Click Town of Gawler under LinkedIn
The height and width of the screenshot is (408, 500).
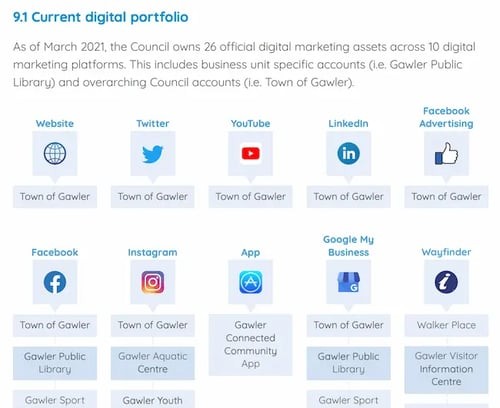(349, 197)
